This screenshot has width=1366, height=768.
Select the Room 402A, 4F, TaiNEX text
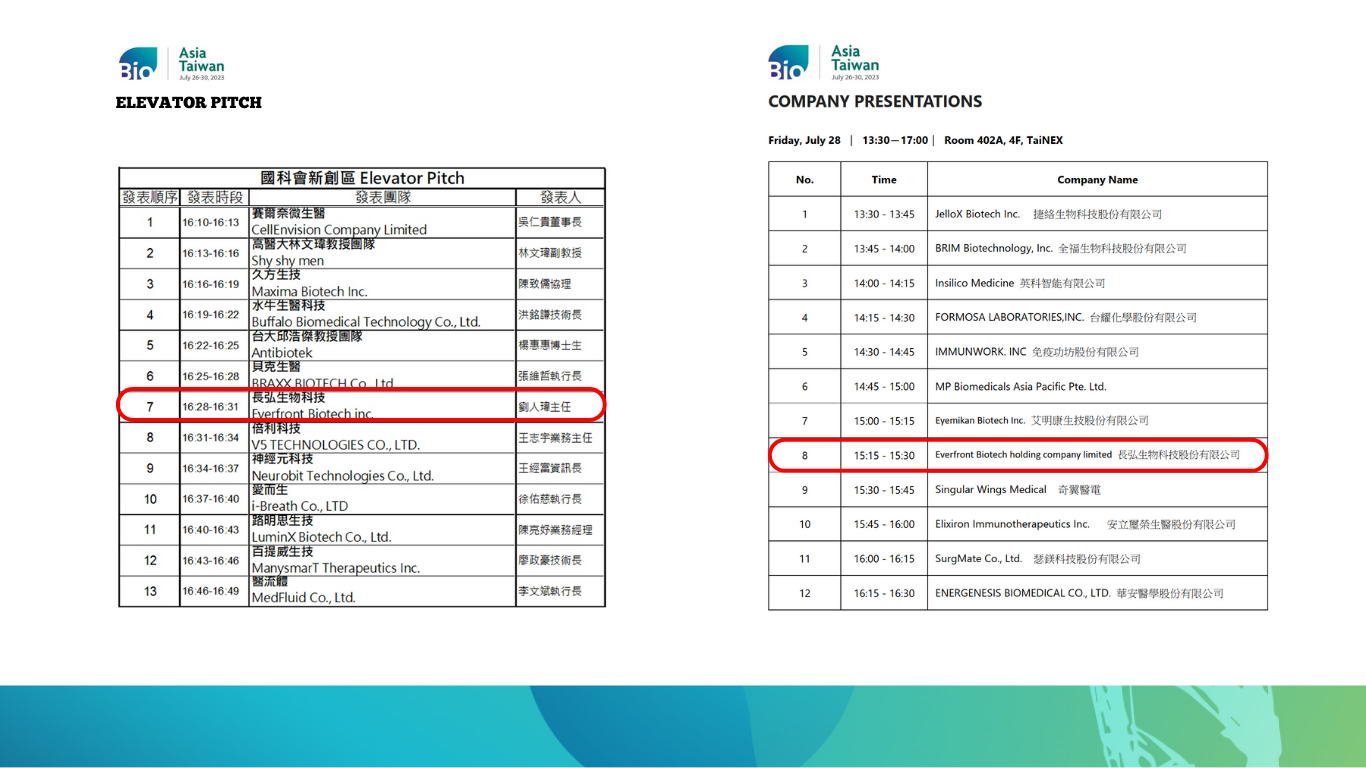click(1003, 140)
